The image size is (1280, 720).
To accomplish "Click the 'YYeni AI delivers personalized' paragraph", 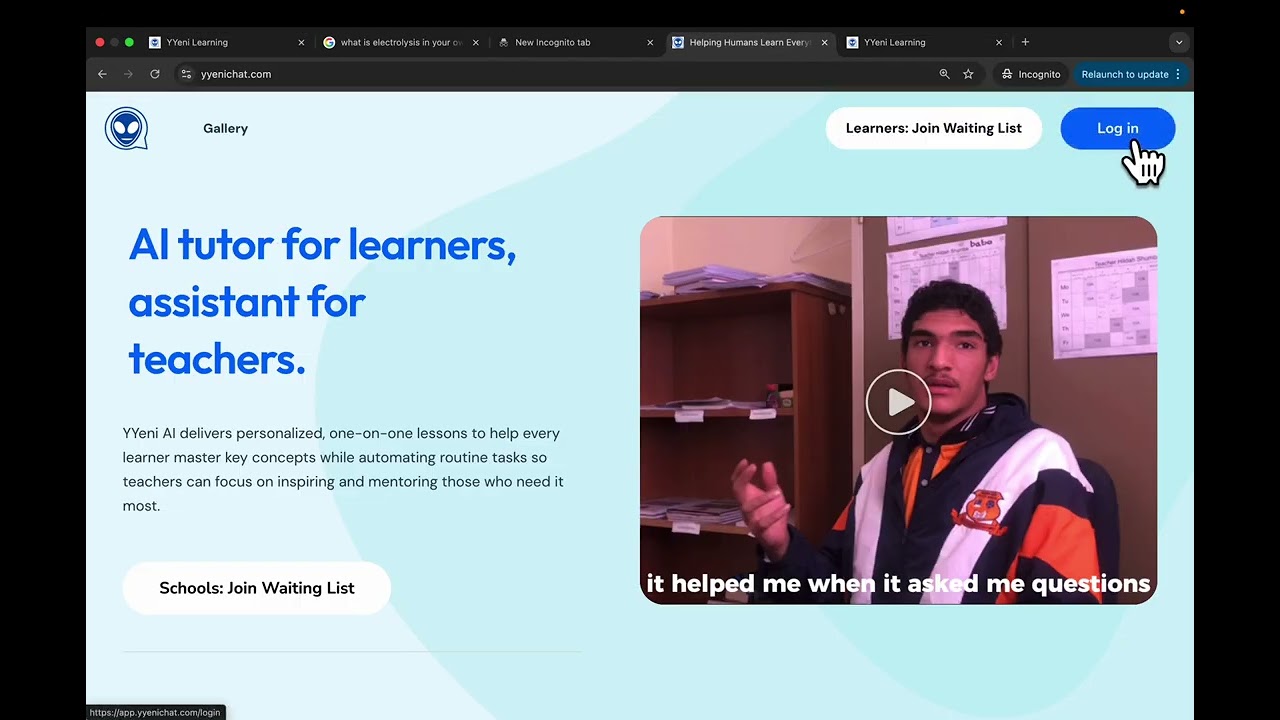I will pyautogui.click(x=343, y=469).
